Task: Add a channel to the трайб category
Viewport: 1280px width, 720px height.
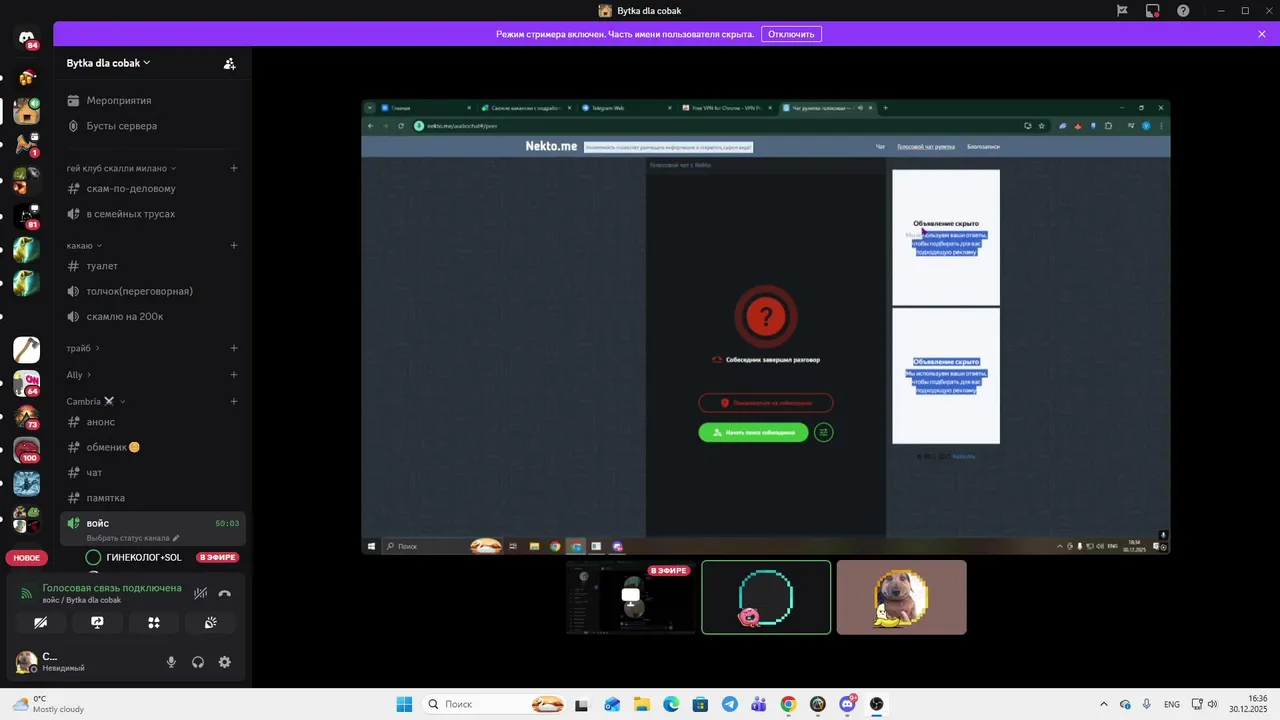Action: 234,348
